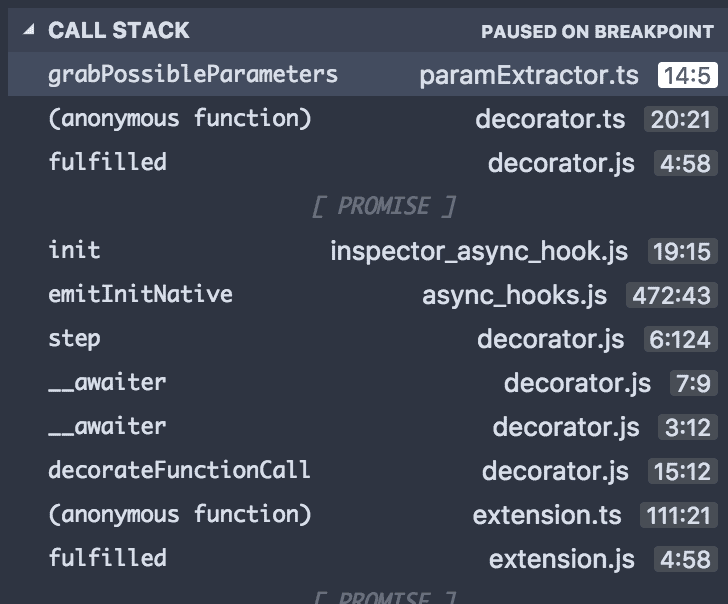This screenshot has width=728, height=604.
Task: Select the fulfilled frame in decorator.js
Action: point(107,162)
